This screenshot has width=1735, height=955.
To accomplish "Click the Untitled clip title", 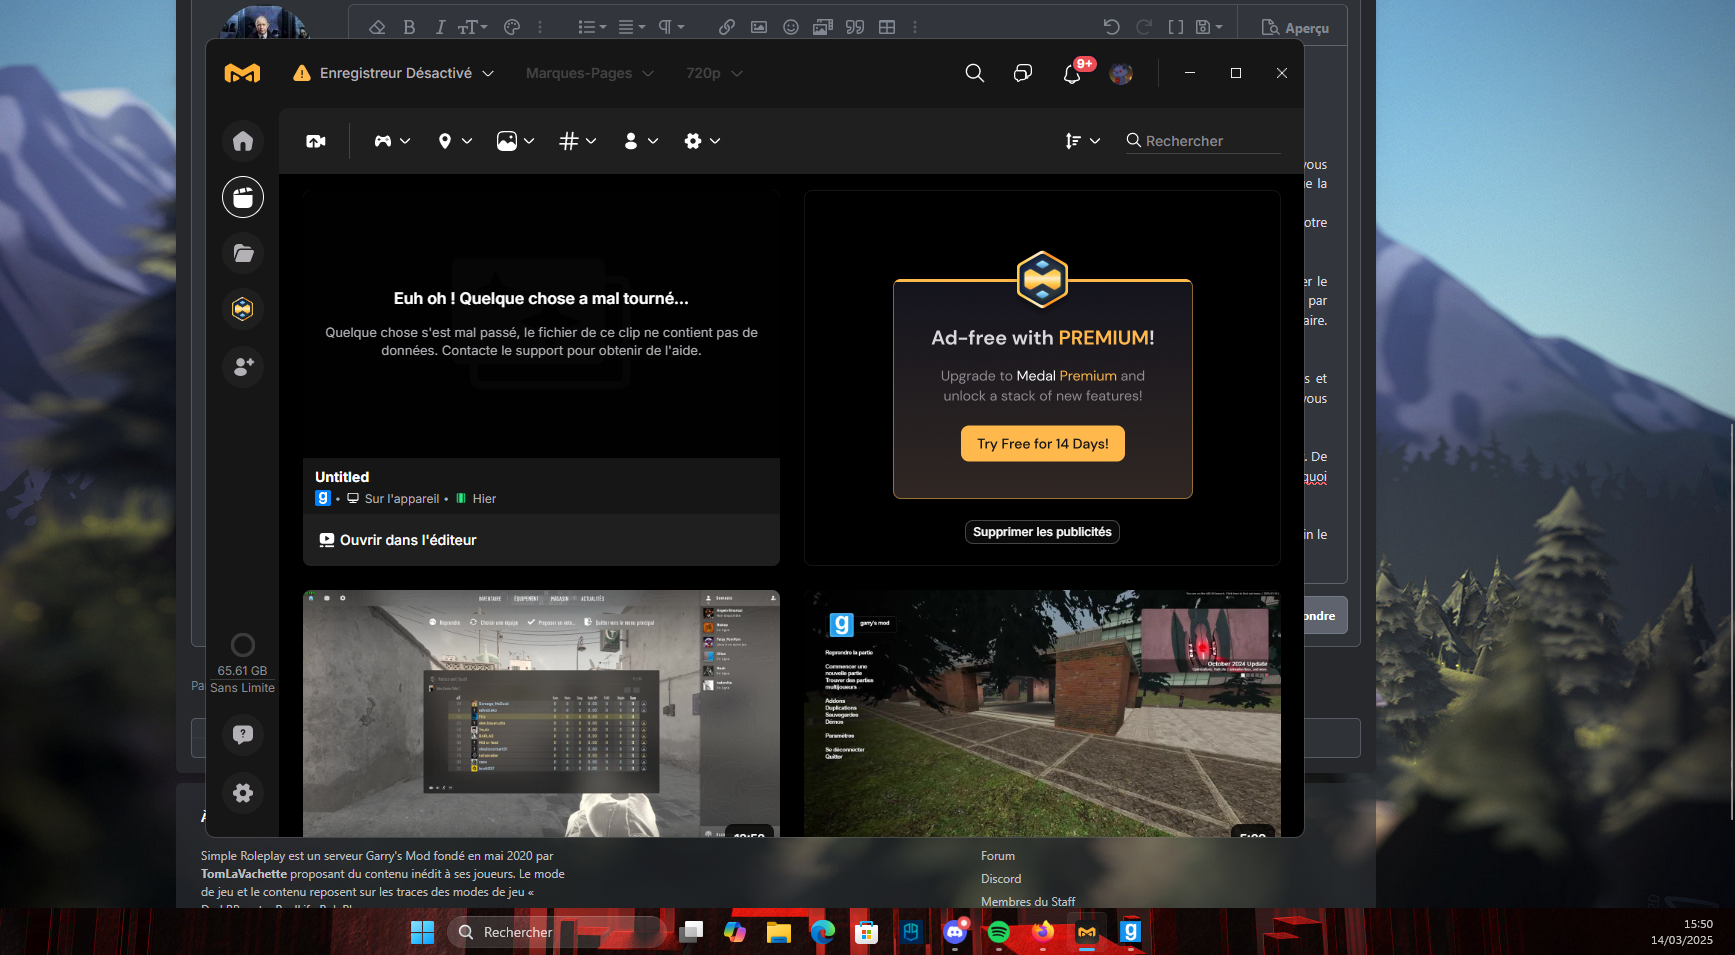I will point(342,477).
